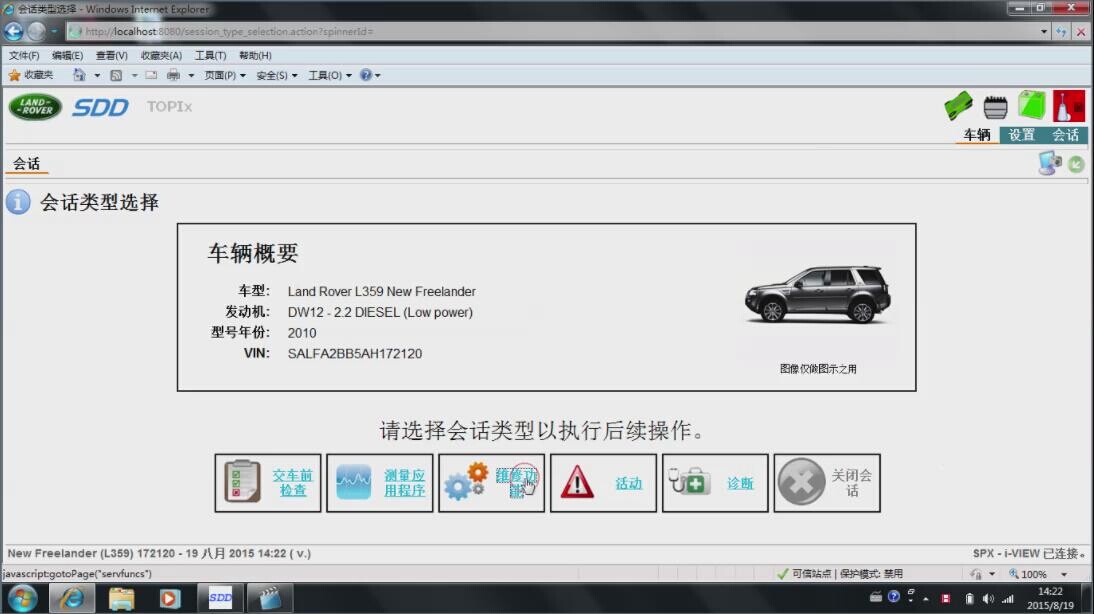Click the red warning triangle icon
Image resolution: width=1094 pixels, height=614 pixels.
pos(577,482)
